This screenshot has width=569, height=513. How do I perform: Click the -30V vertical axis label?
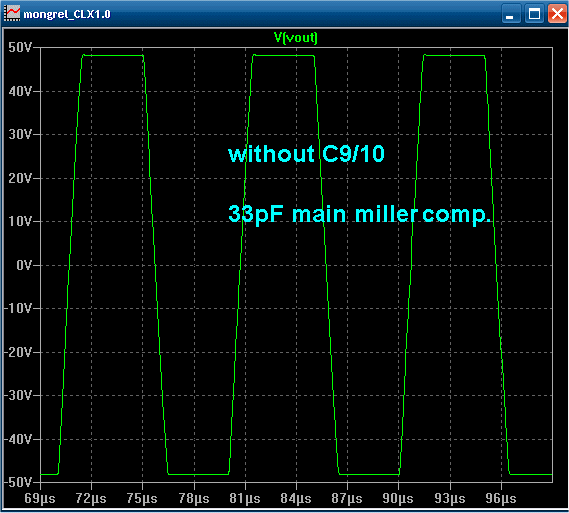(x=18, y=395)
